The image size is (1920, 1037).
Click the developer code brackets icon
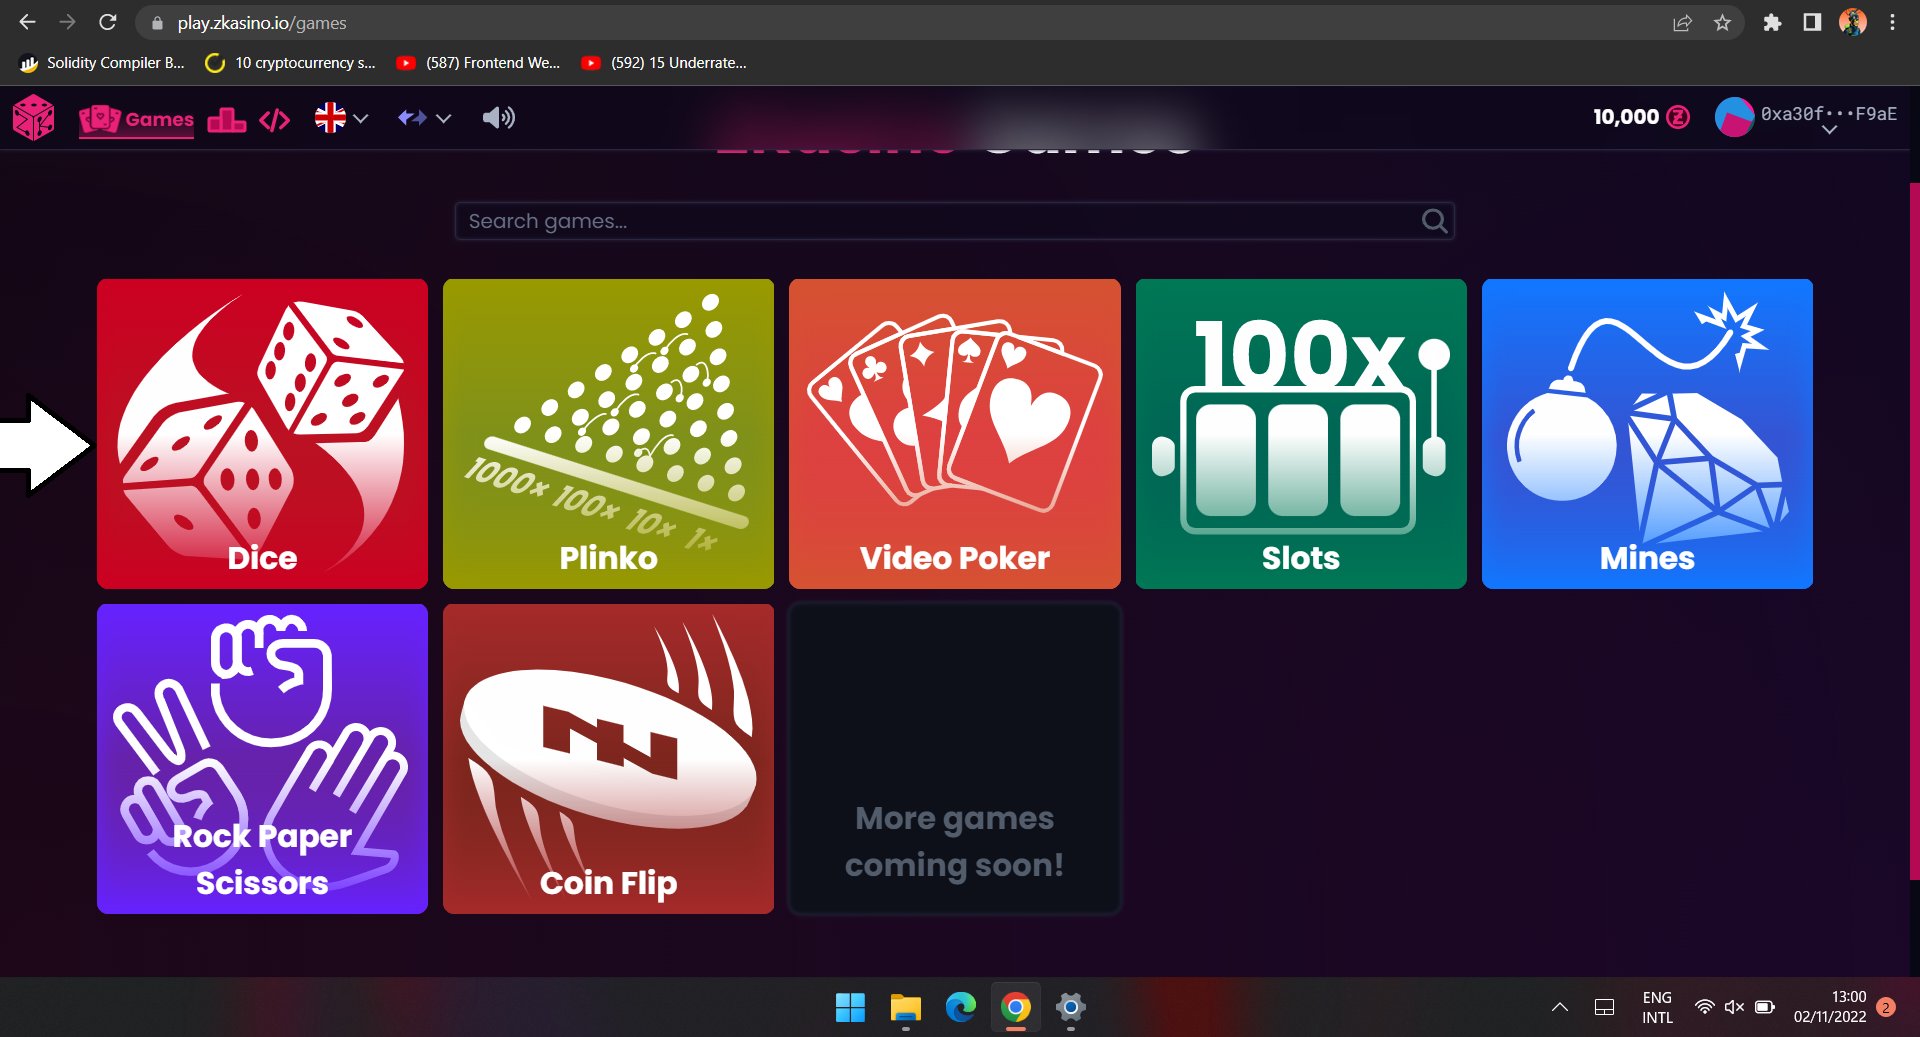tap(274, 120)
